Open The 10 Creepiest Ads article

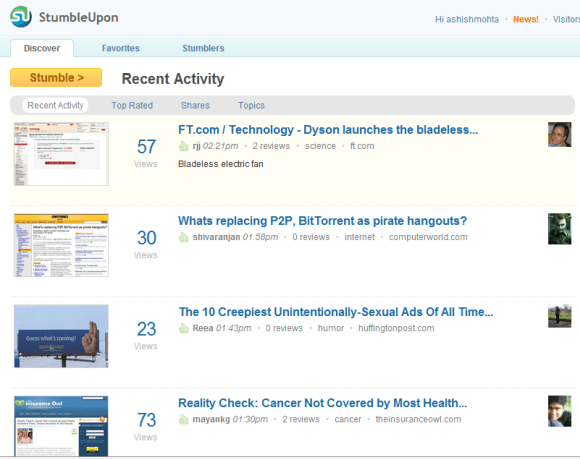click(x=336, y=312)
